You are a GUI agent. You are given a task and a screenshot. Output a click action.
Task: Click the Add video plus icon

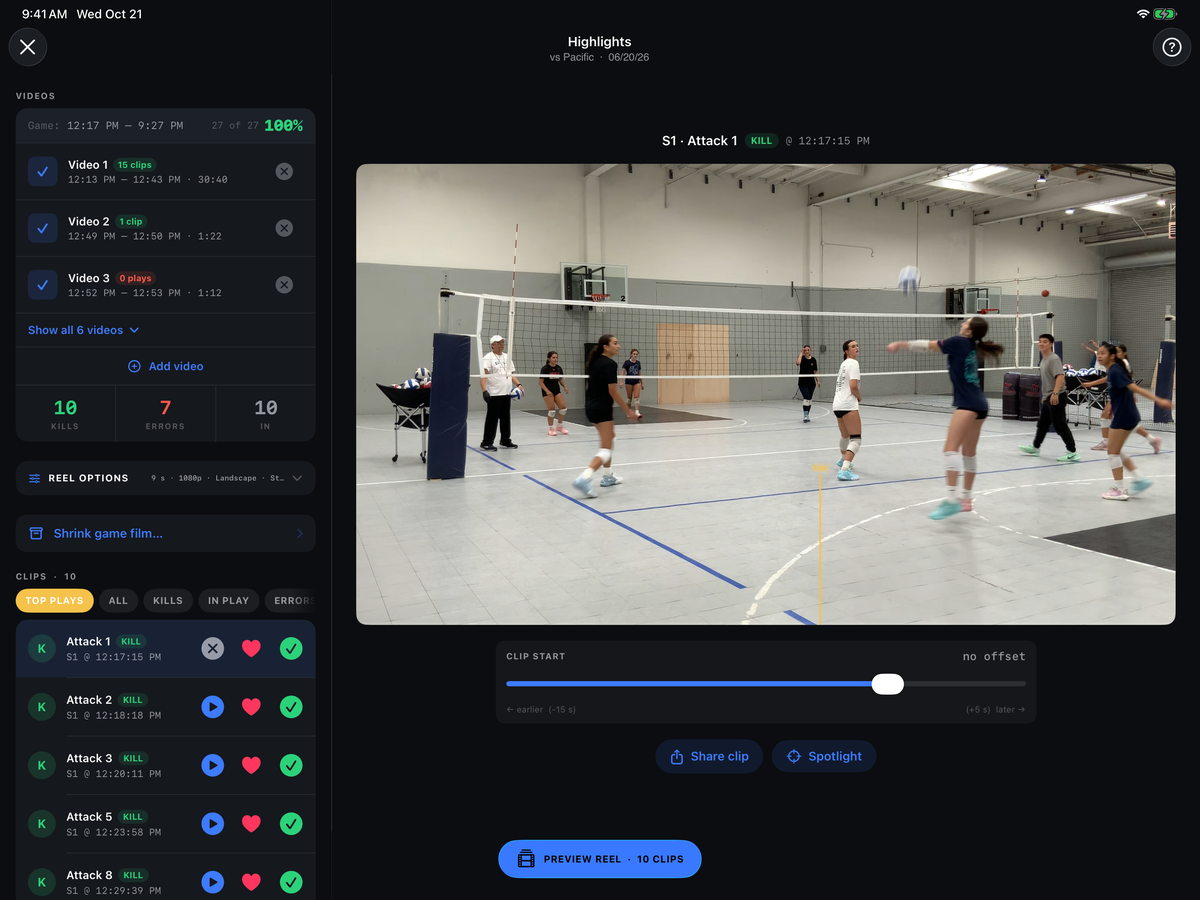pyautogui.click(x=134, y=367)
